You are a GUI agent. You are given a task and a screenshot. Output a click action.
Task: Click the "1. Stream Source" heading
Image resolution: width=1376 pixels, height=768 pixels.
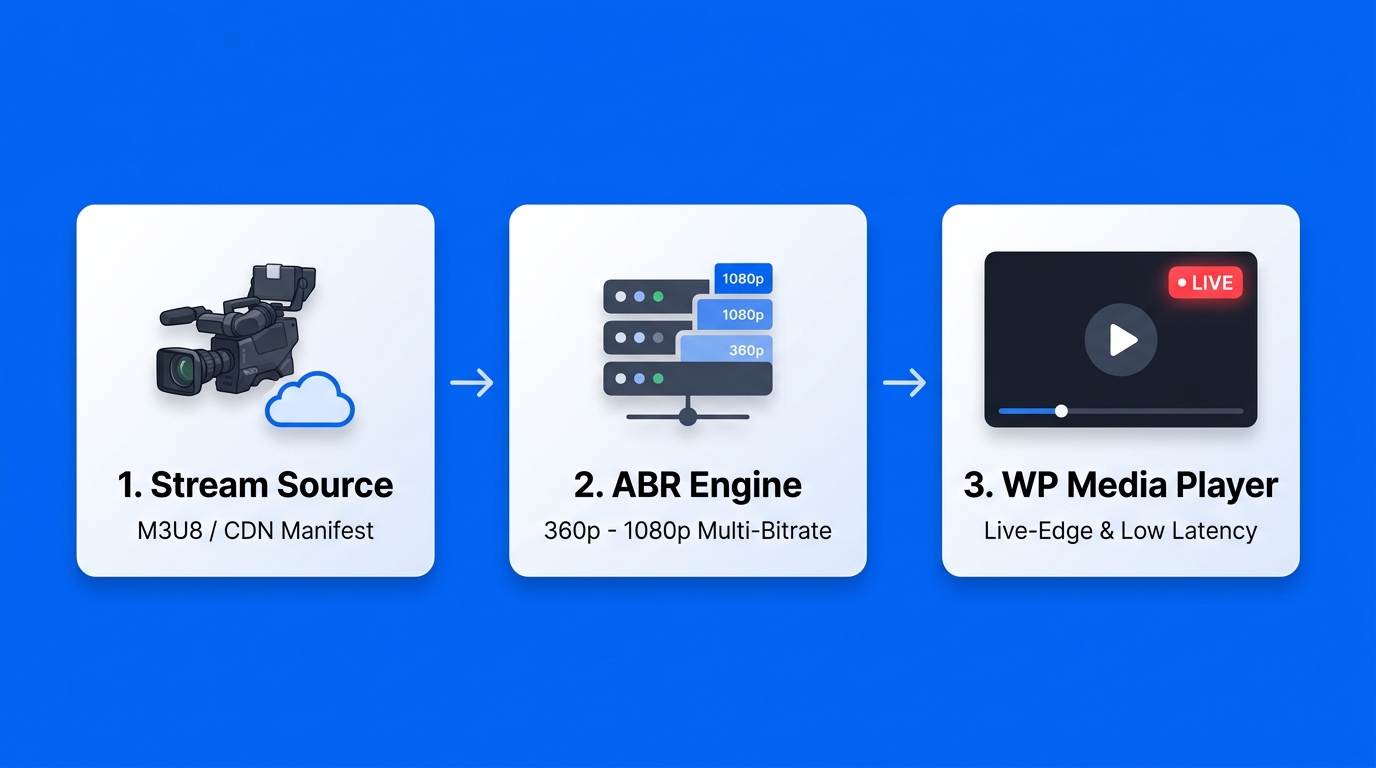click(255, 485)
